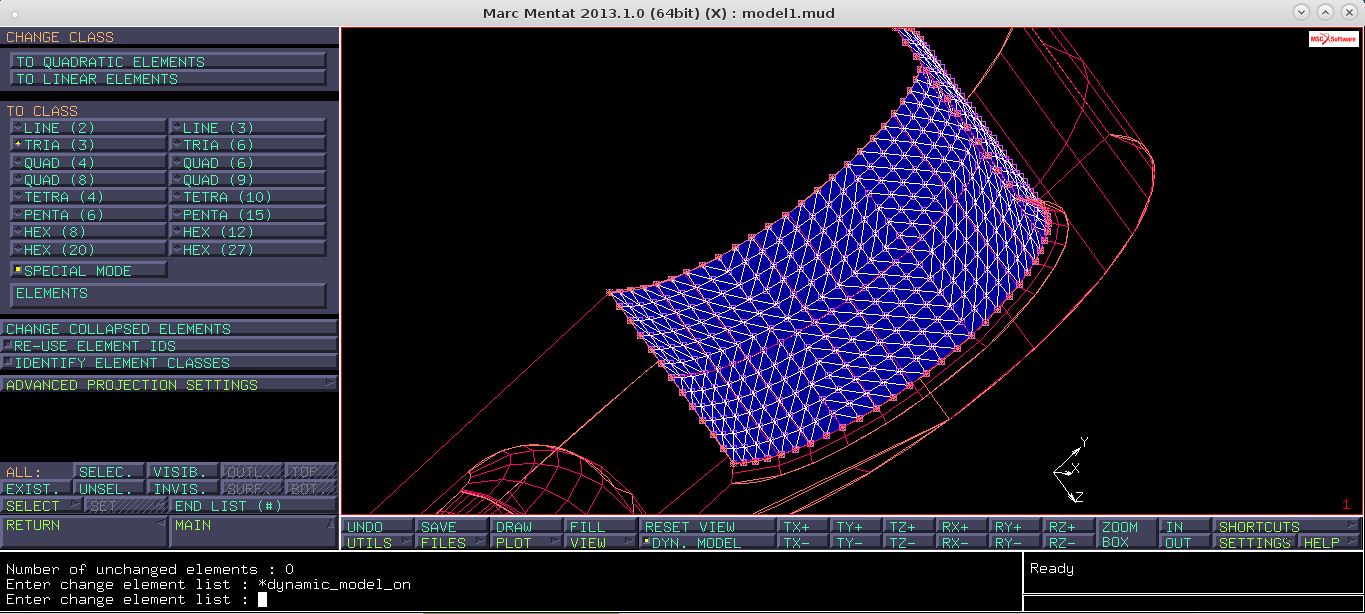The height and width of the screenshot is (614, 1365).
Task: Translate view with TX-
Action: (803, 543)
